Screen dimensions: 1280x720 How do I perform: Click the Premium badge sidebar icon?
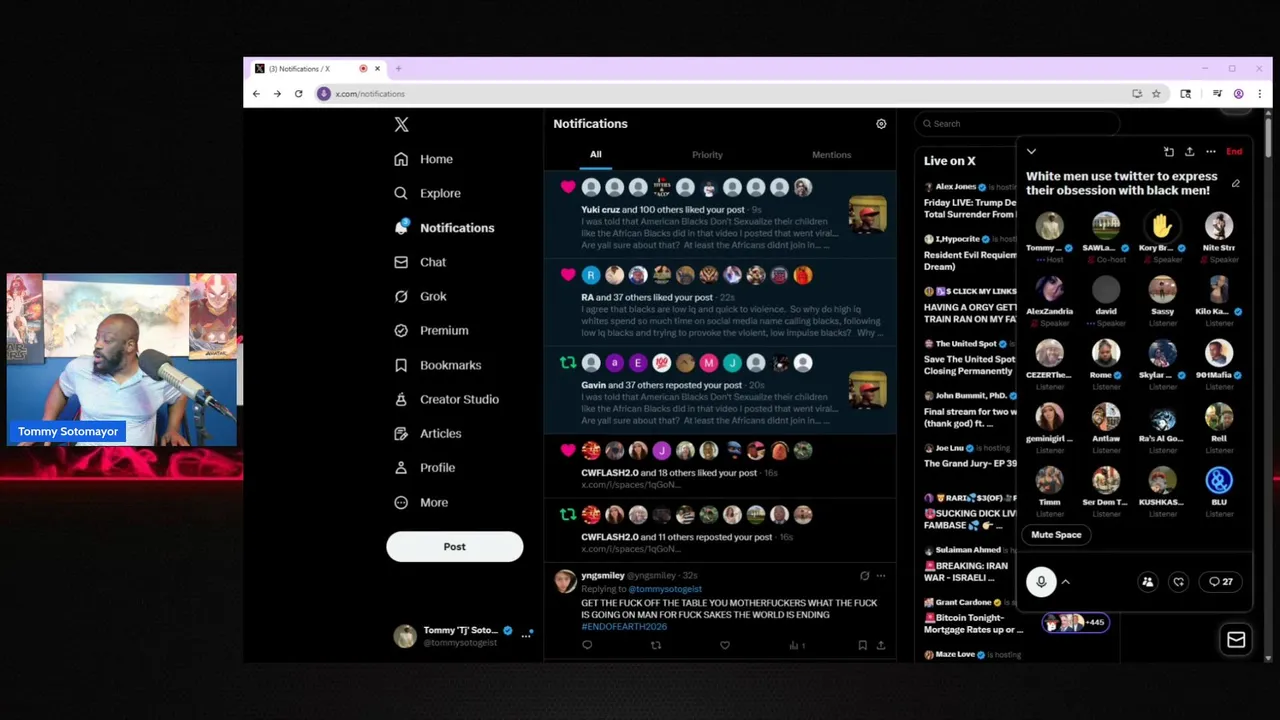401,330
